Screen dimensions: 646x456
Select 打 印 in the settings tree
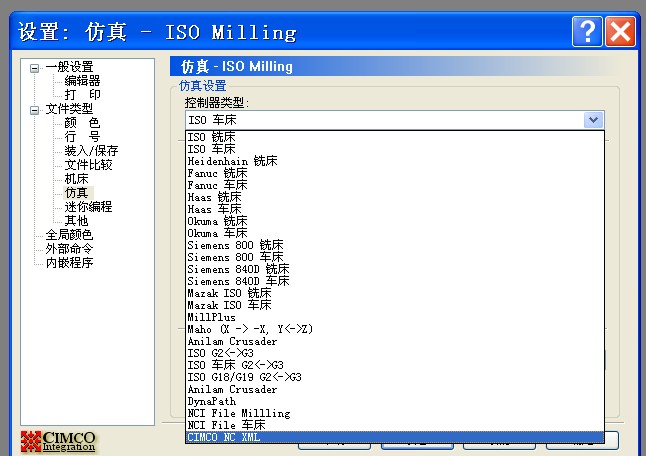(82, 94)
